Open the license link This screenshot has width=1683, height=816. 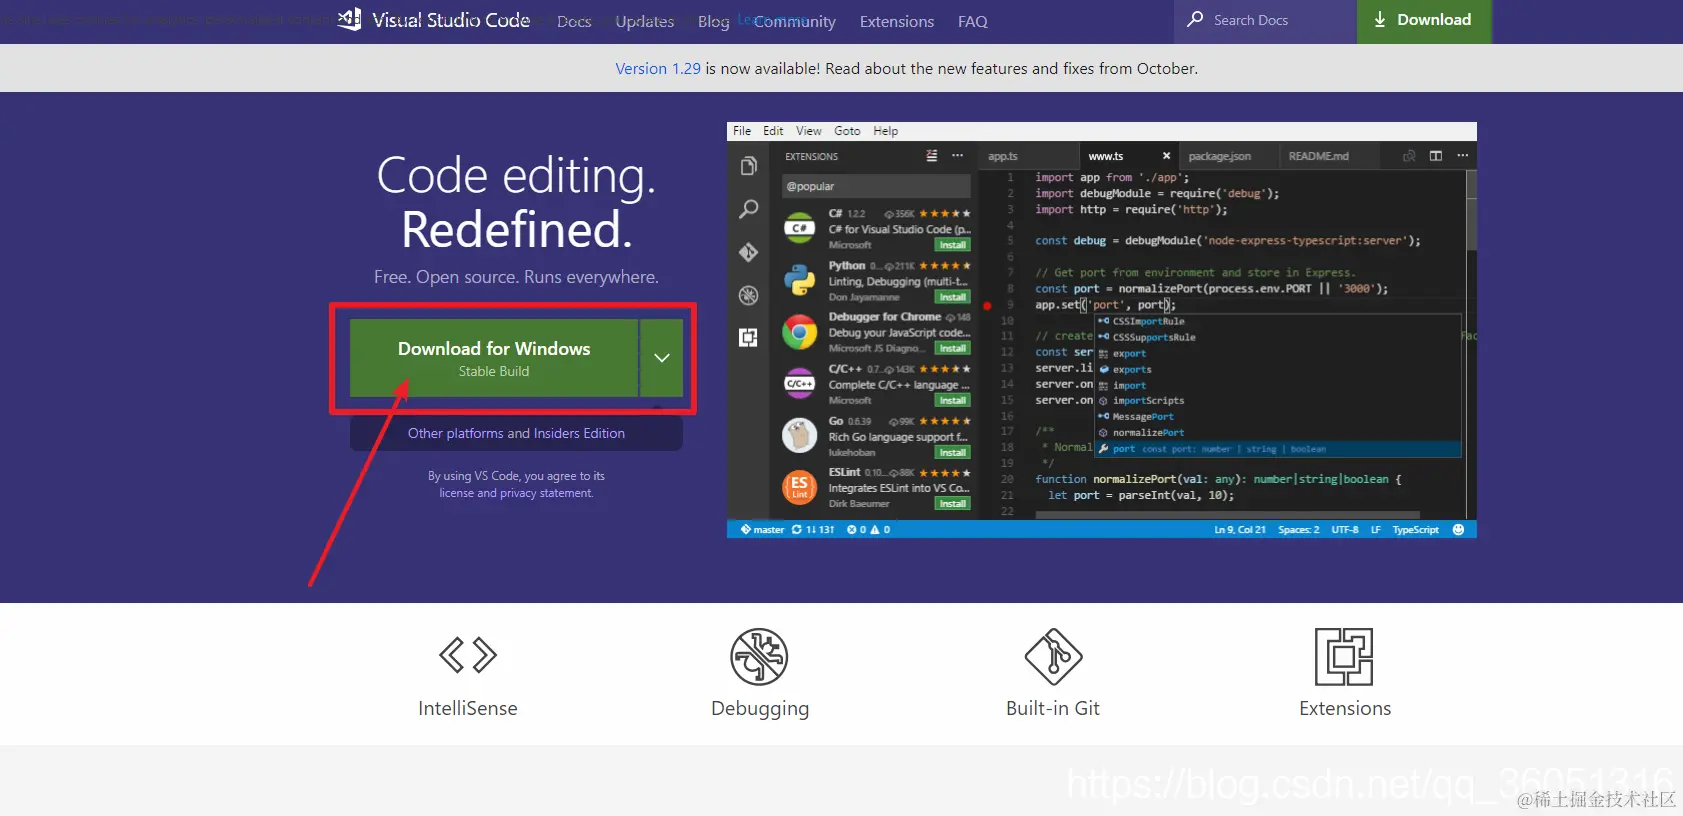click(x=457, y=493)
